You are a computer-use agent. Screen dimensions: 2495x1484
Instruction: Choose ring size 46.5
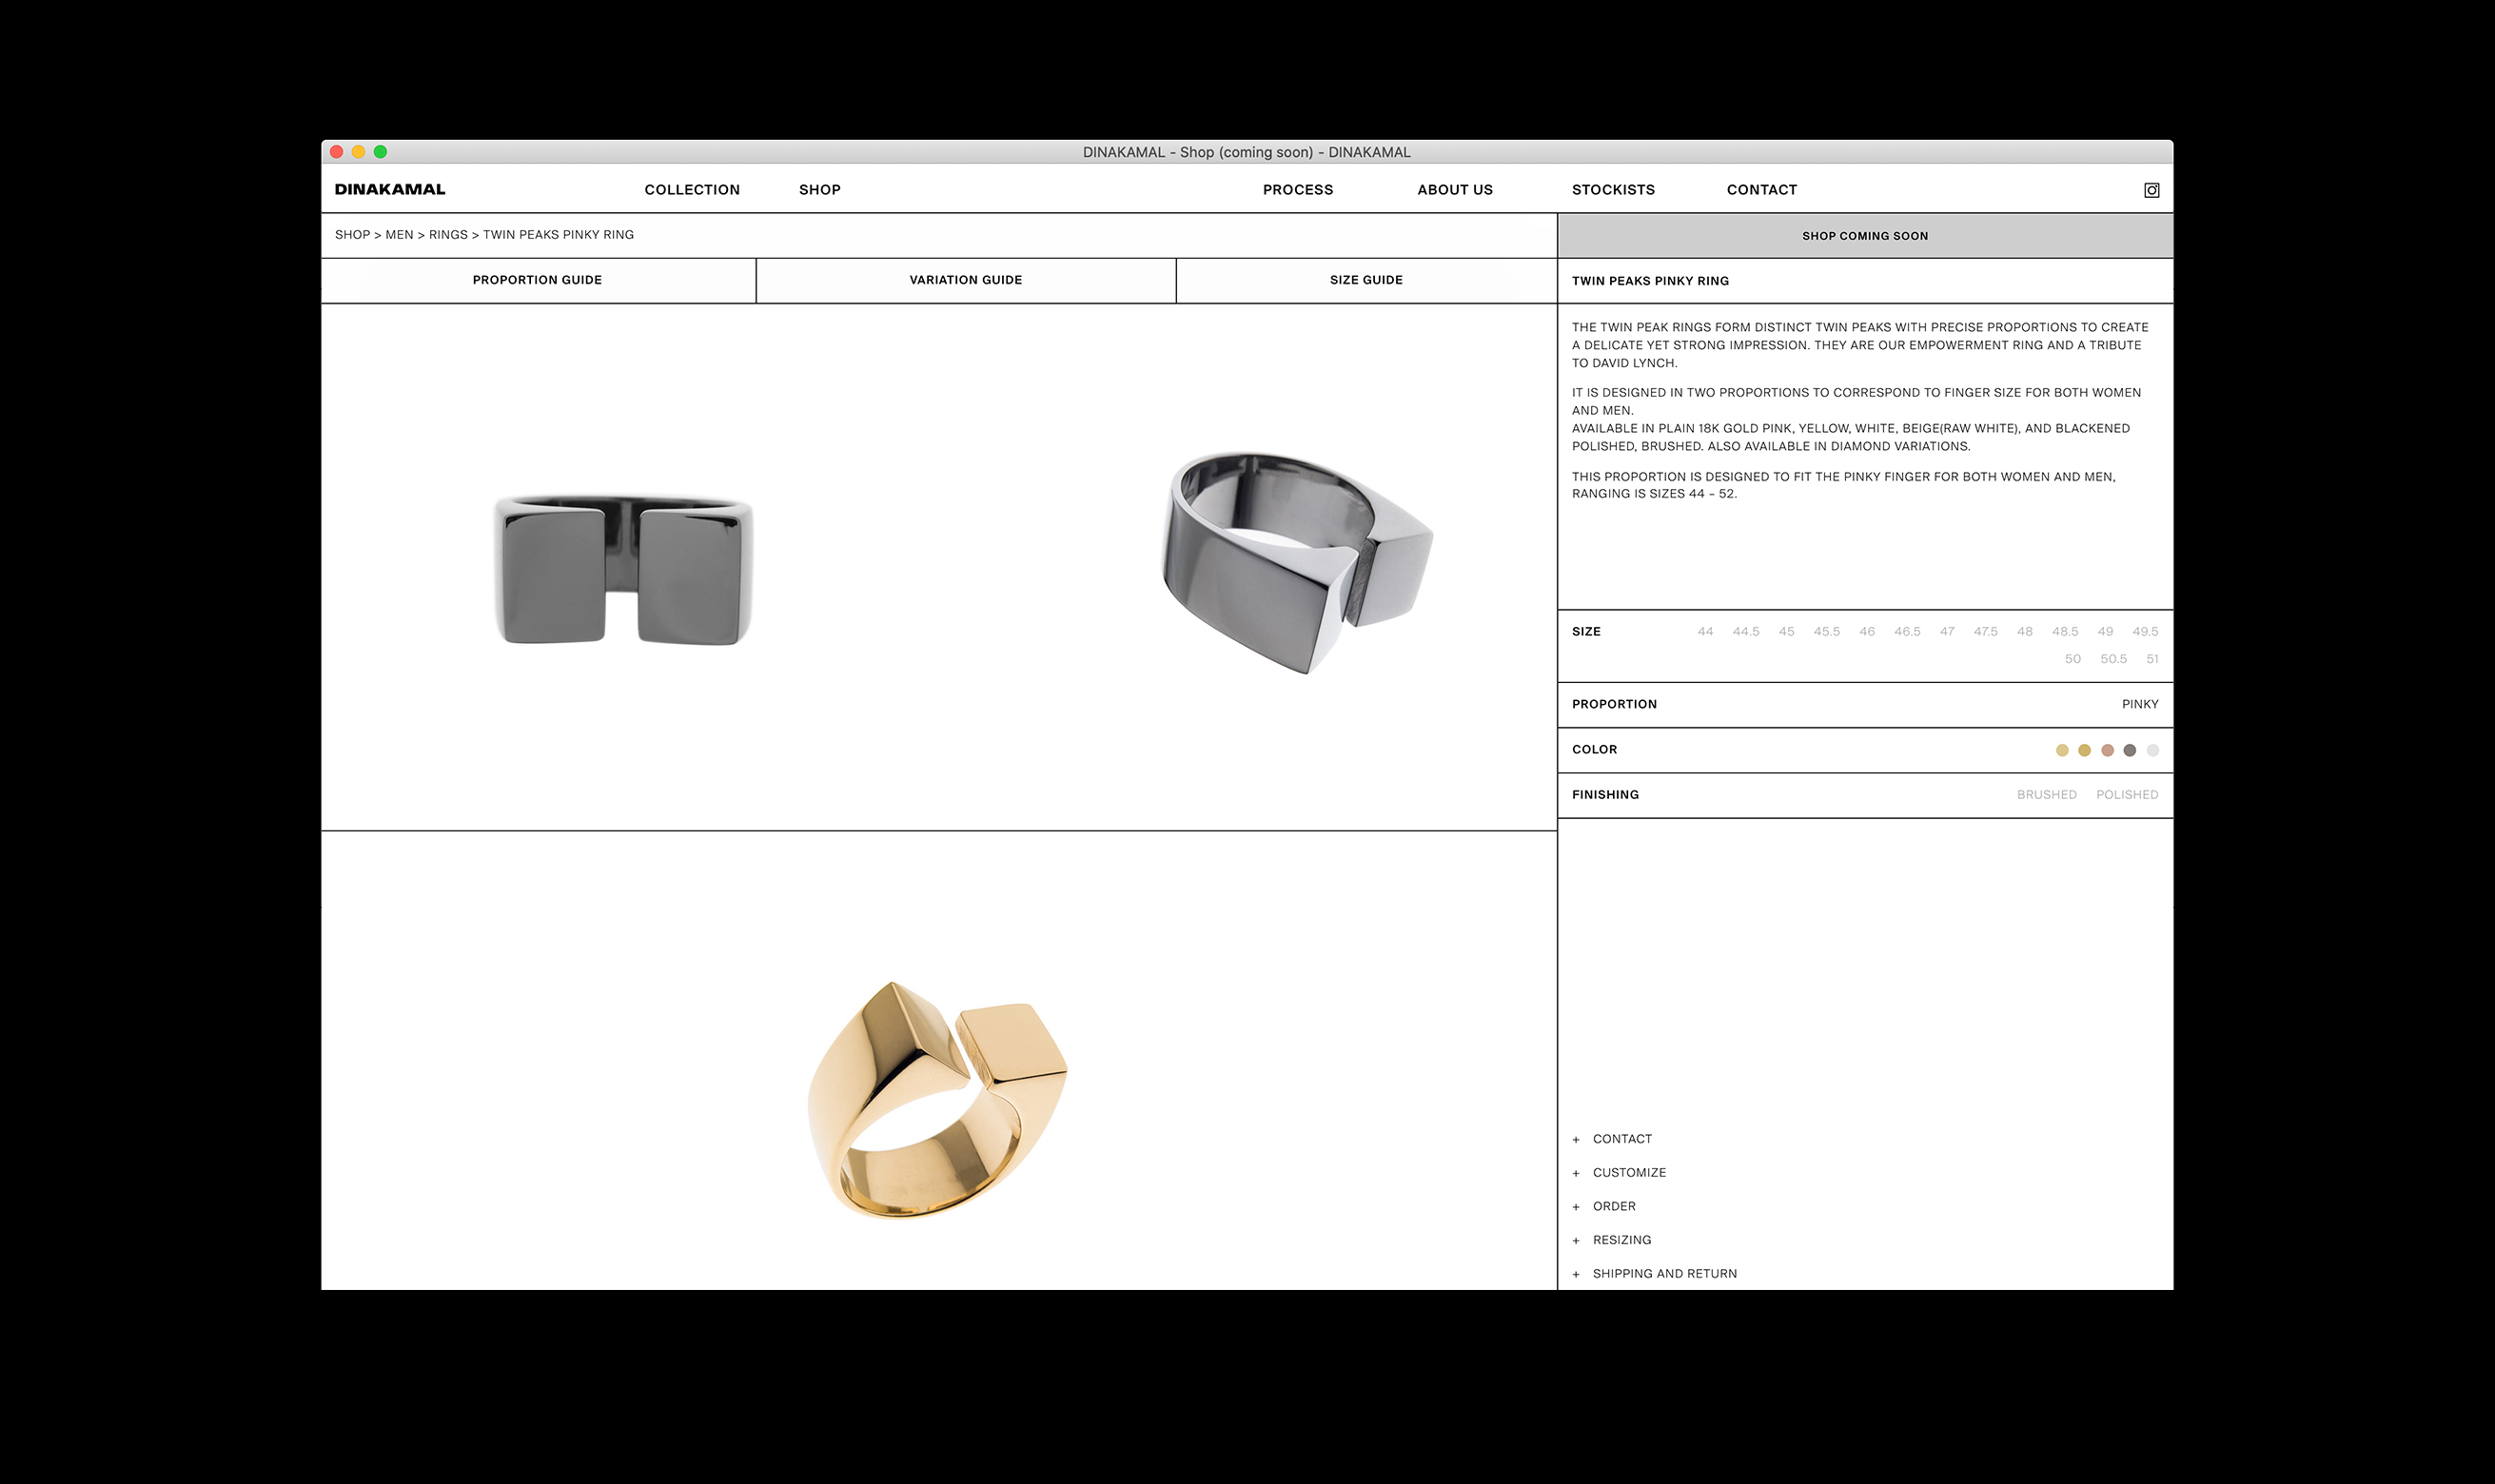(x=1906, y=631)
